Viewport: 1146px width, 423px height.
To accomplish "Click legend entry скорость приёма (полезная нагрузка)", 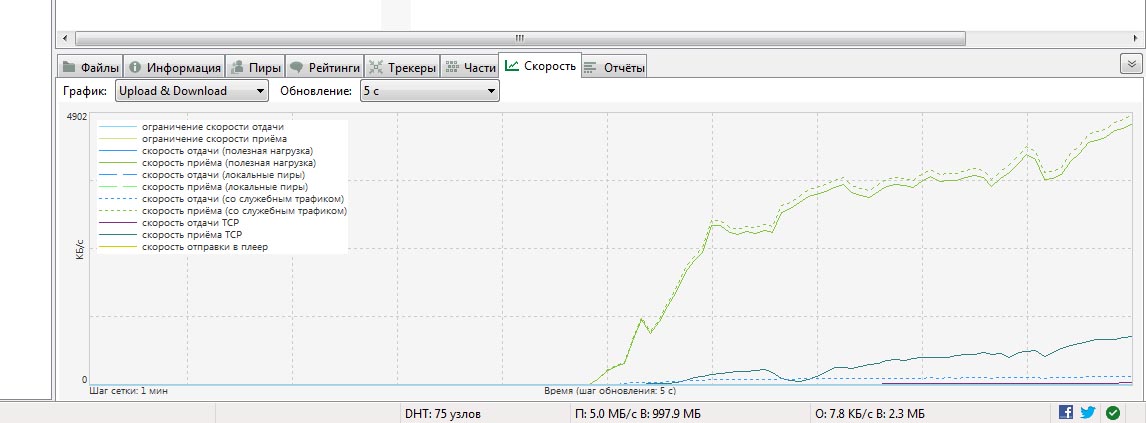I will 229,163.
